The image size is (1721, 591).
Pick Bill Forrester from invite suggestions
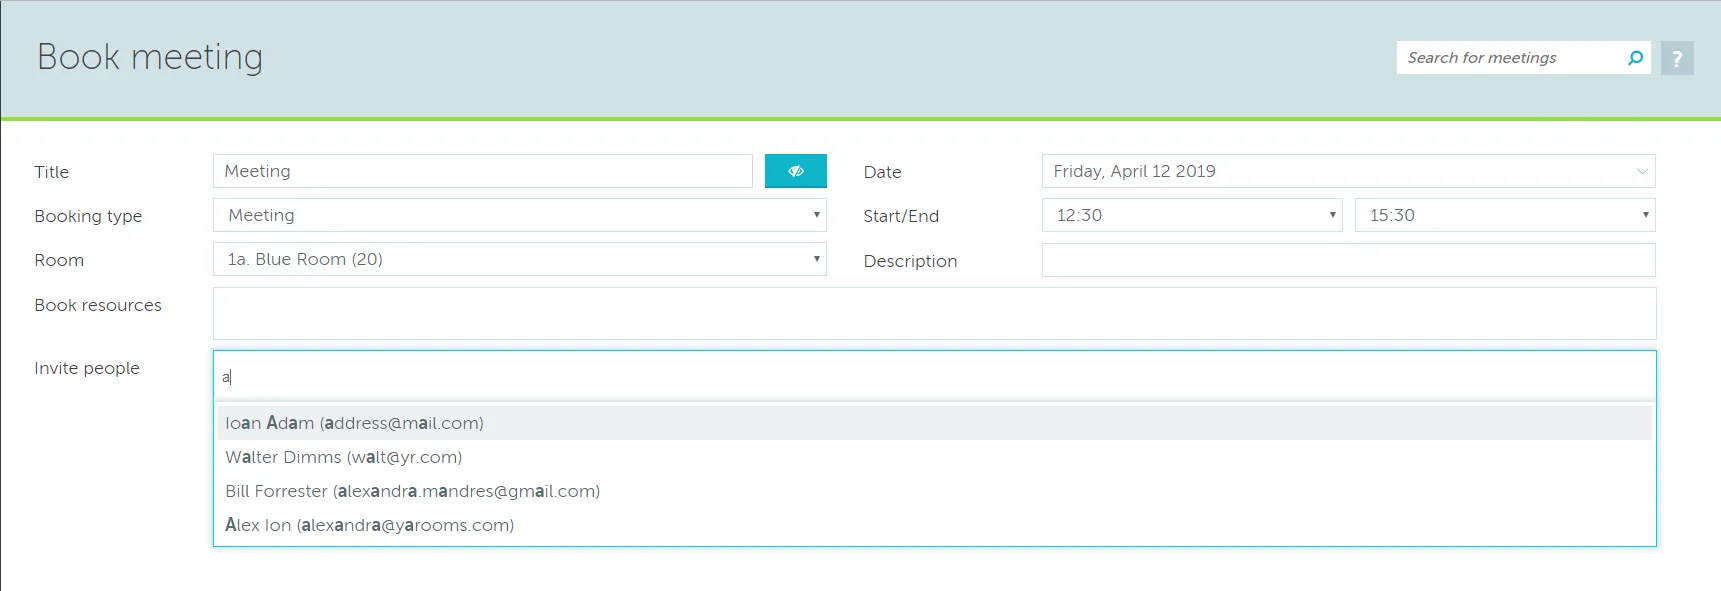412,491
